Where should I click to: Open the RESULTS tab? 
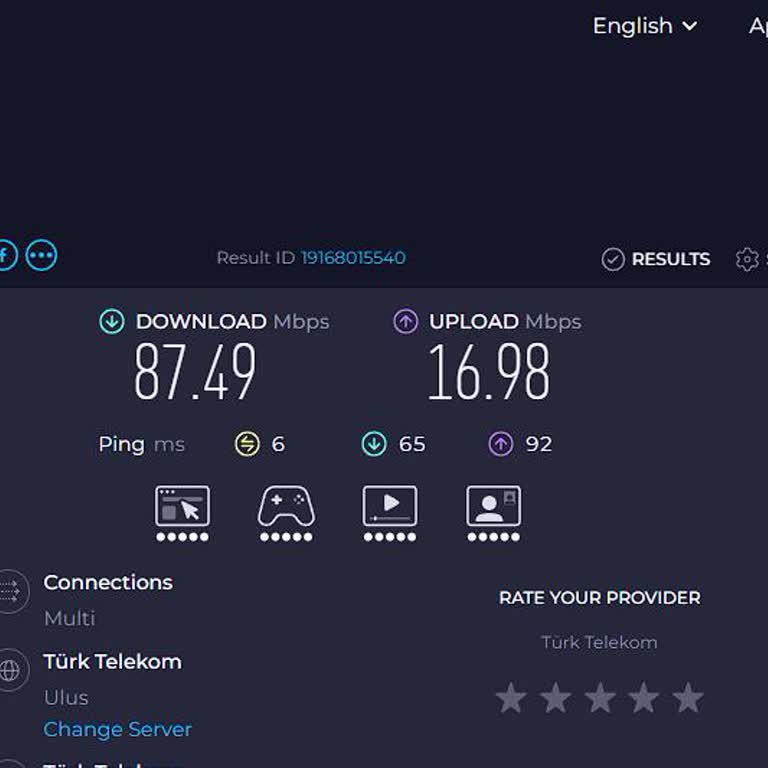pos(656,259)
